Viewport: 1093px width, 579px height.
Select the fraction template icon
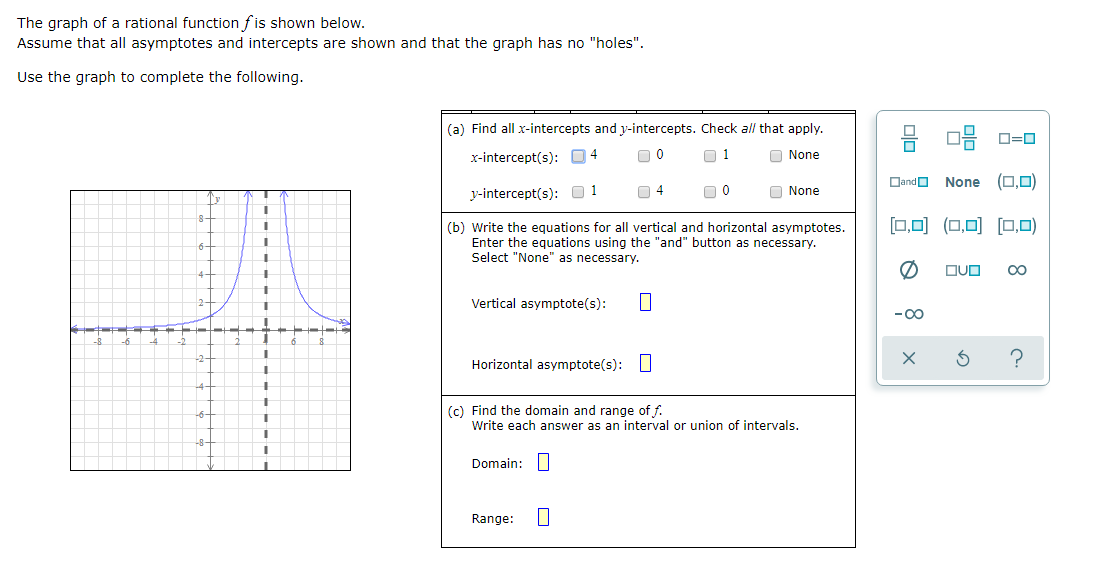(908, 137)
